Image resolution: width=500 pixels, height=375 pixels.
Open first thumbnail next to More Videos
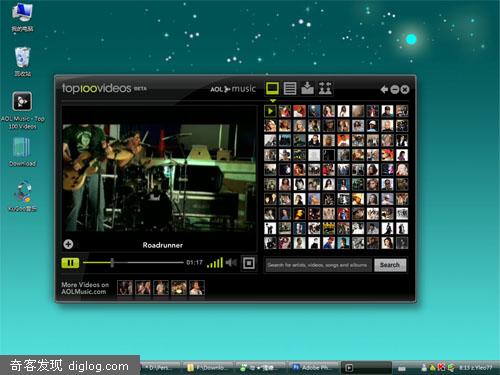point(125,288)
